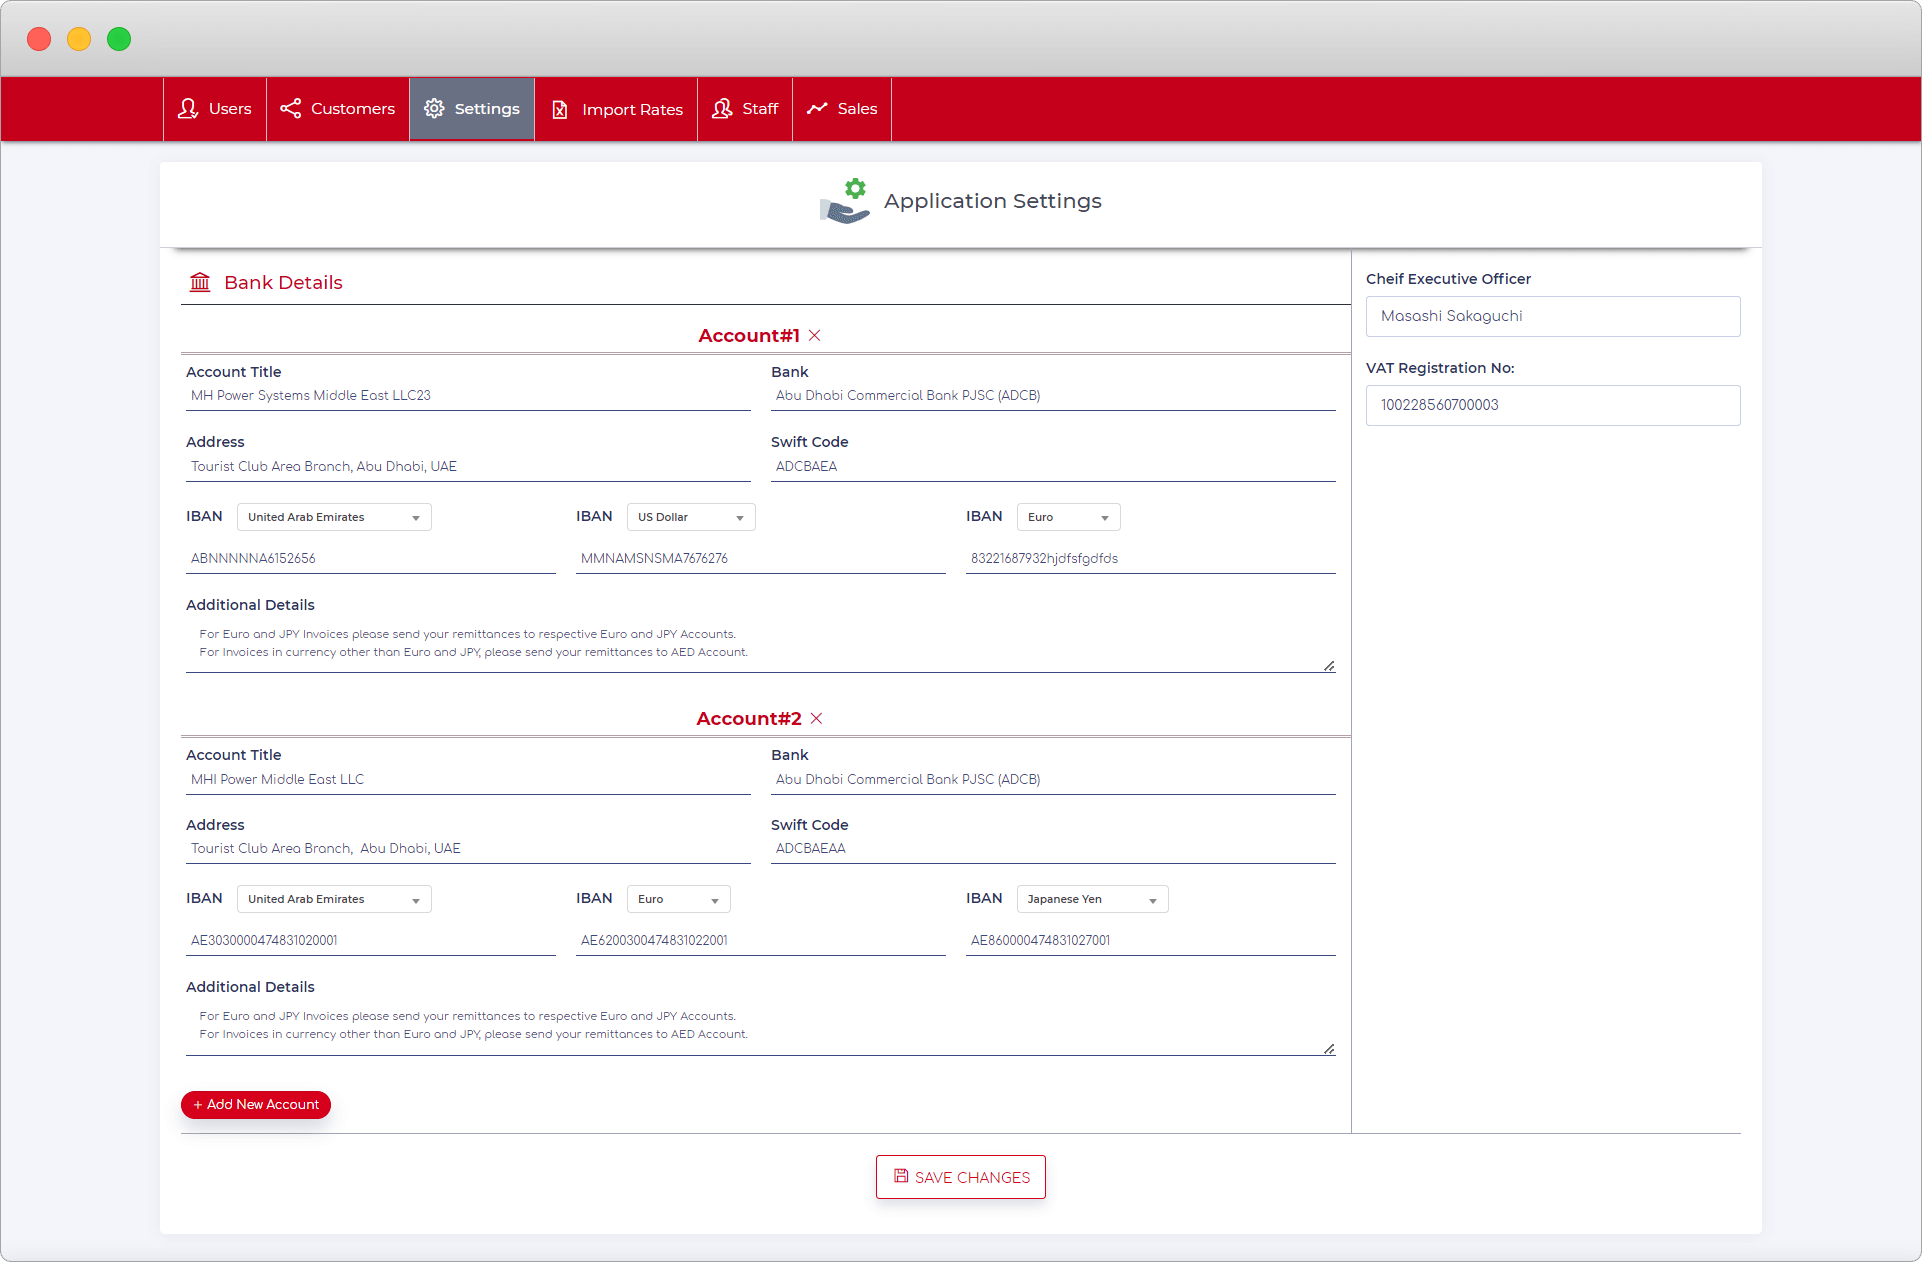Edit VAT Registration No field
Screen dimensions: 1922x1262
pos(1553,405)
